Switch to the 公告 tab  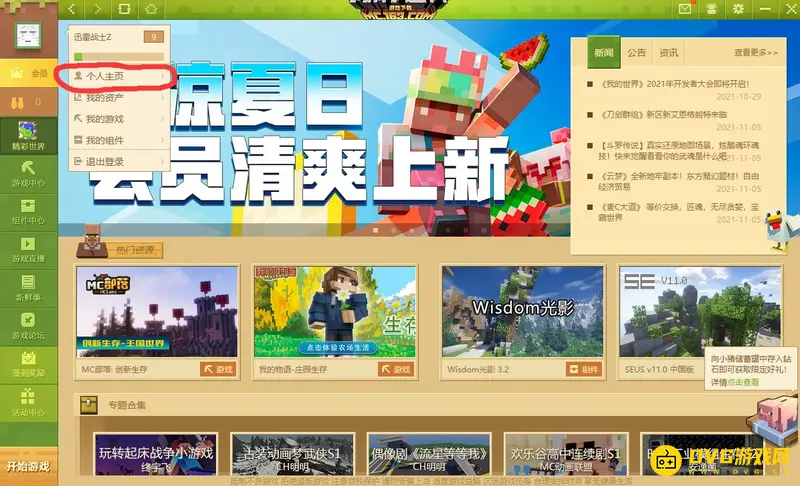pos(636,52)
